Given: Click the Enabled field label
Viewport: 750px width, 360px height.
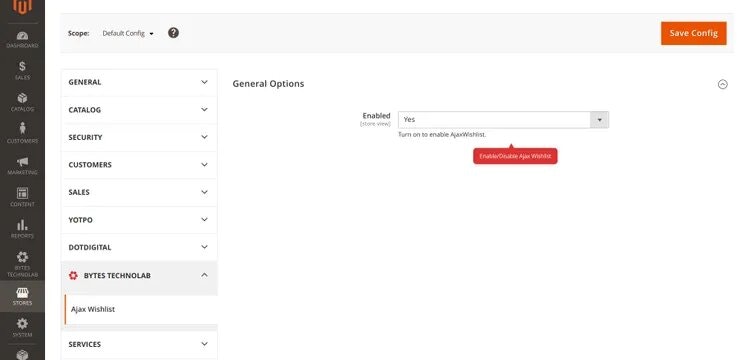Looking at the screenshot, I should pos(376,116).
